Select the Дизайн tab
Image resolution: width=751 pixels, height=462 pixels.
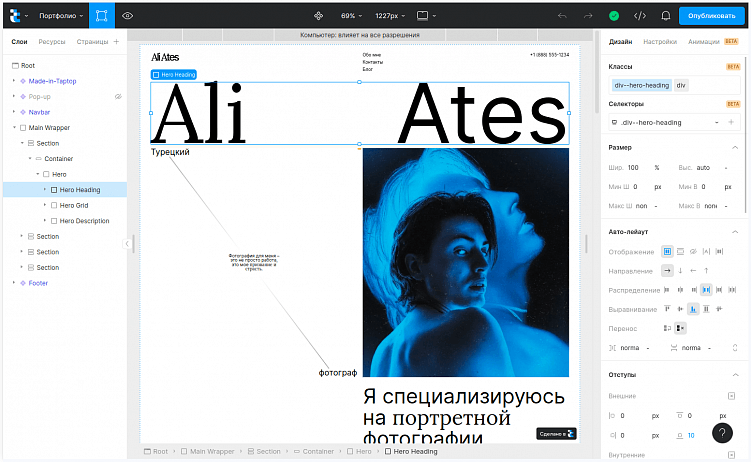point(620,42)
